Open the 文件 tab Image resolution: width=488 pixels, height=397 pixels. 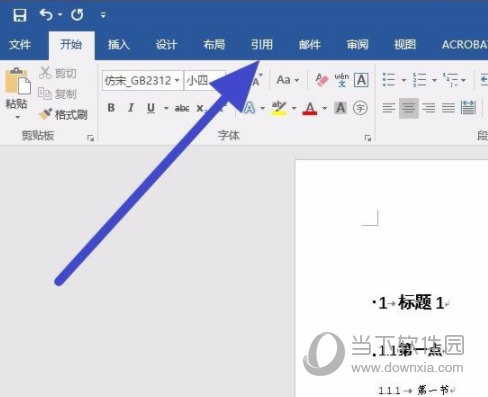point(20,44)
